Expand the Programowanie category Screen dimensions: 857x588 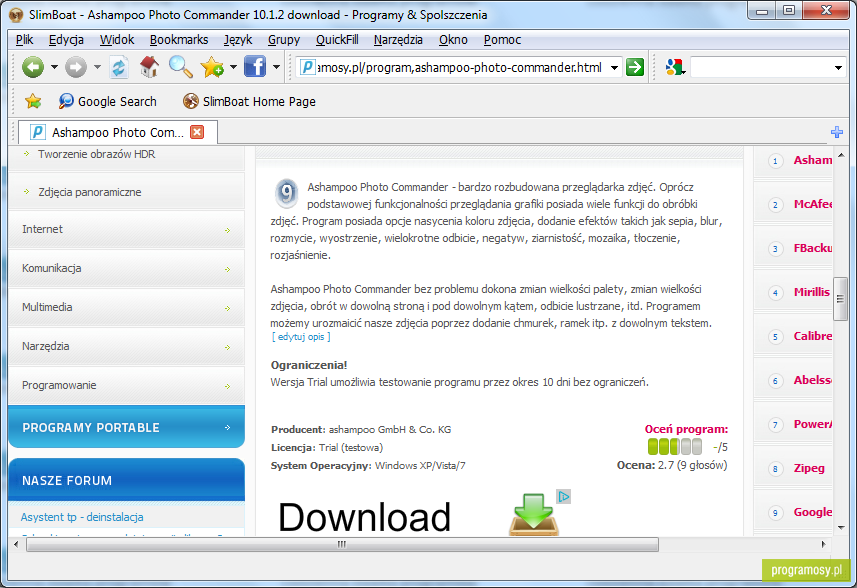[126, 385]
